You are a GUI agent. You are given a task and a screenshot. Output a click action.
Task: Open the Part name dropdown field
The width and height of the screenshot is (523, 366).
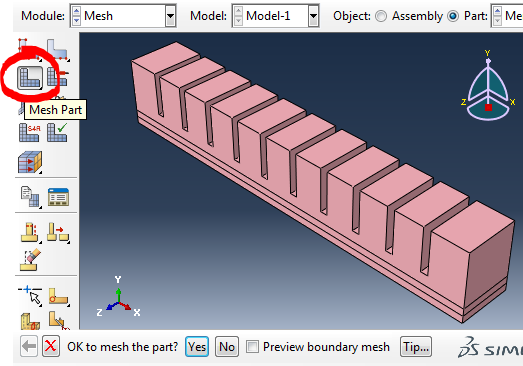pos(507,16)
